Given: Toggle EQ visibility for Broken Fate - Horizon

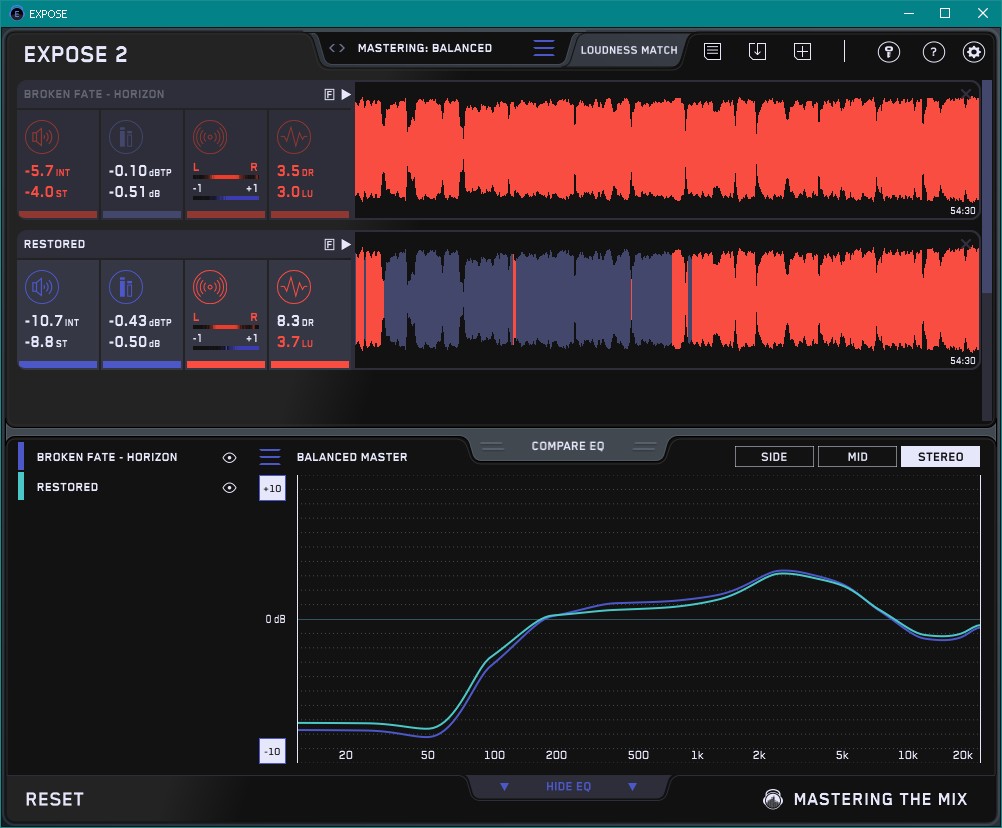Looking at the screenshot, I should tap(229, 457).
